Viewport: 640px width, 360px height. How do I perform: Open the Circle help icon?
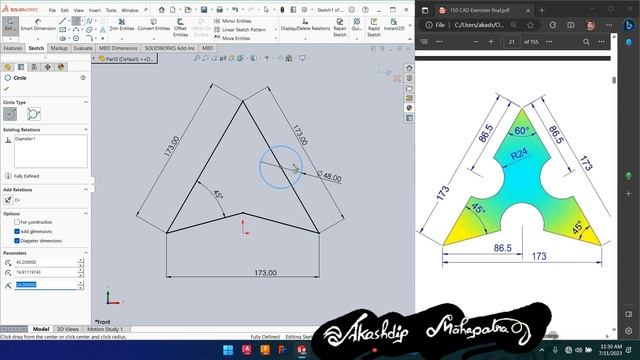point(83,78)
